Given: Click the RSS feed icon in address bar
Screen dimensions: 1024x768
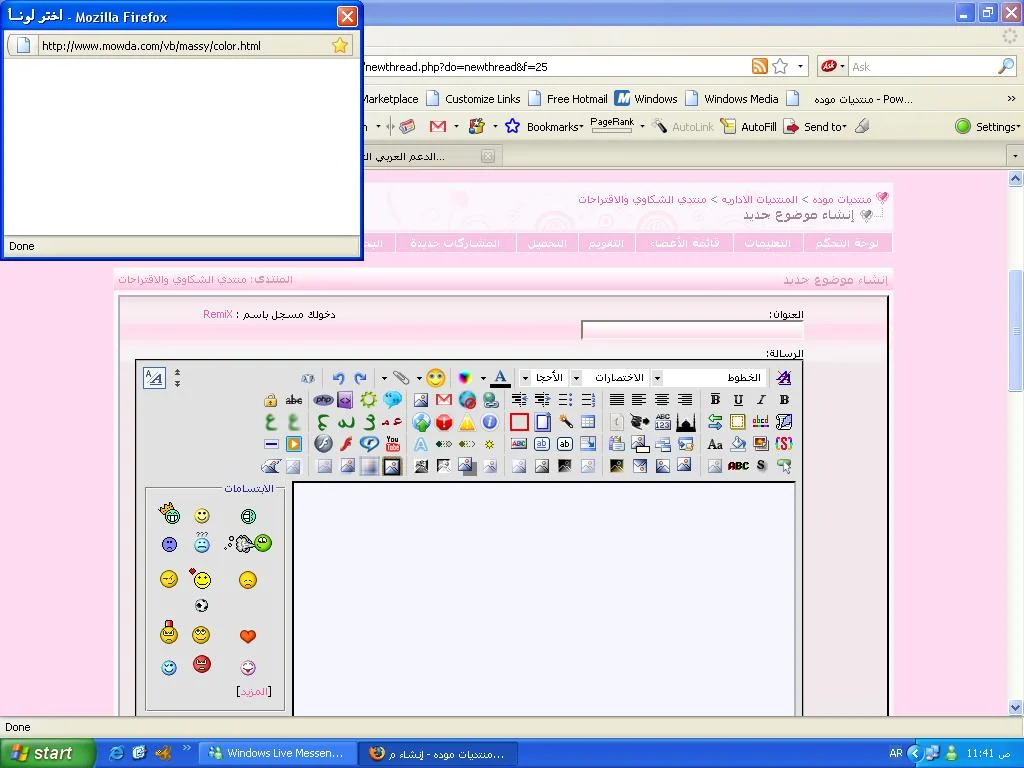Looking at the screenshot, I should tap(760, 67).
